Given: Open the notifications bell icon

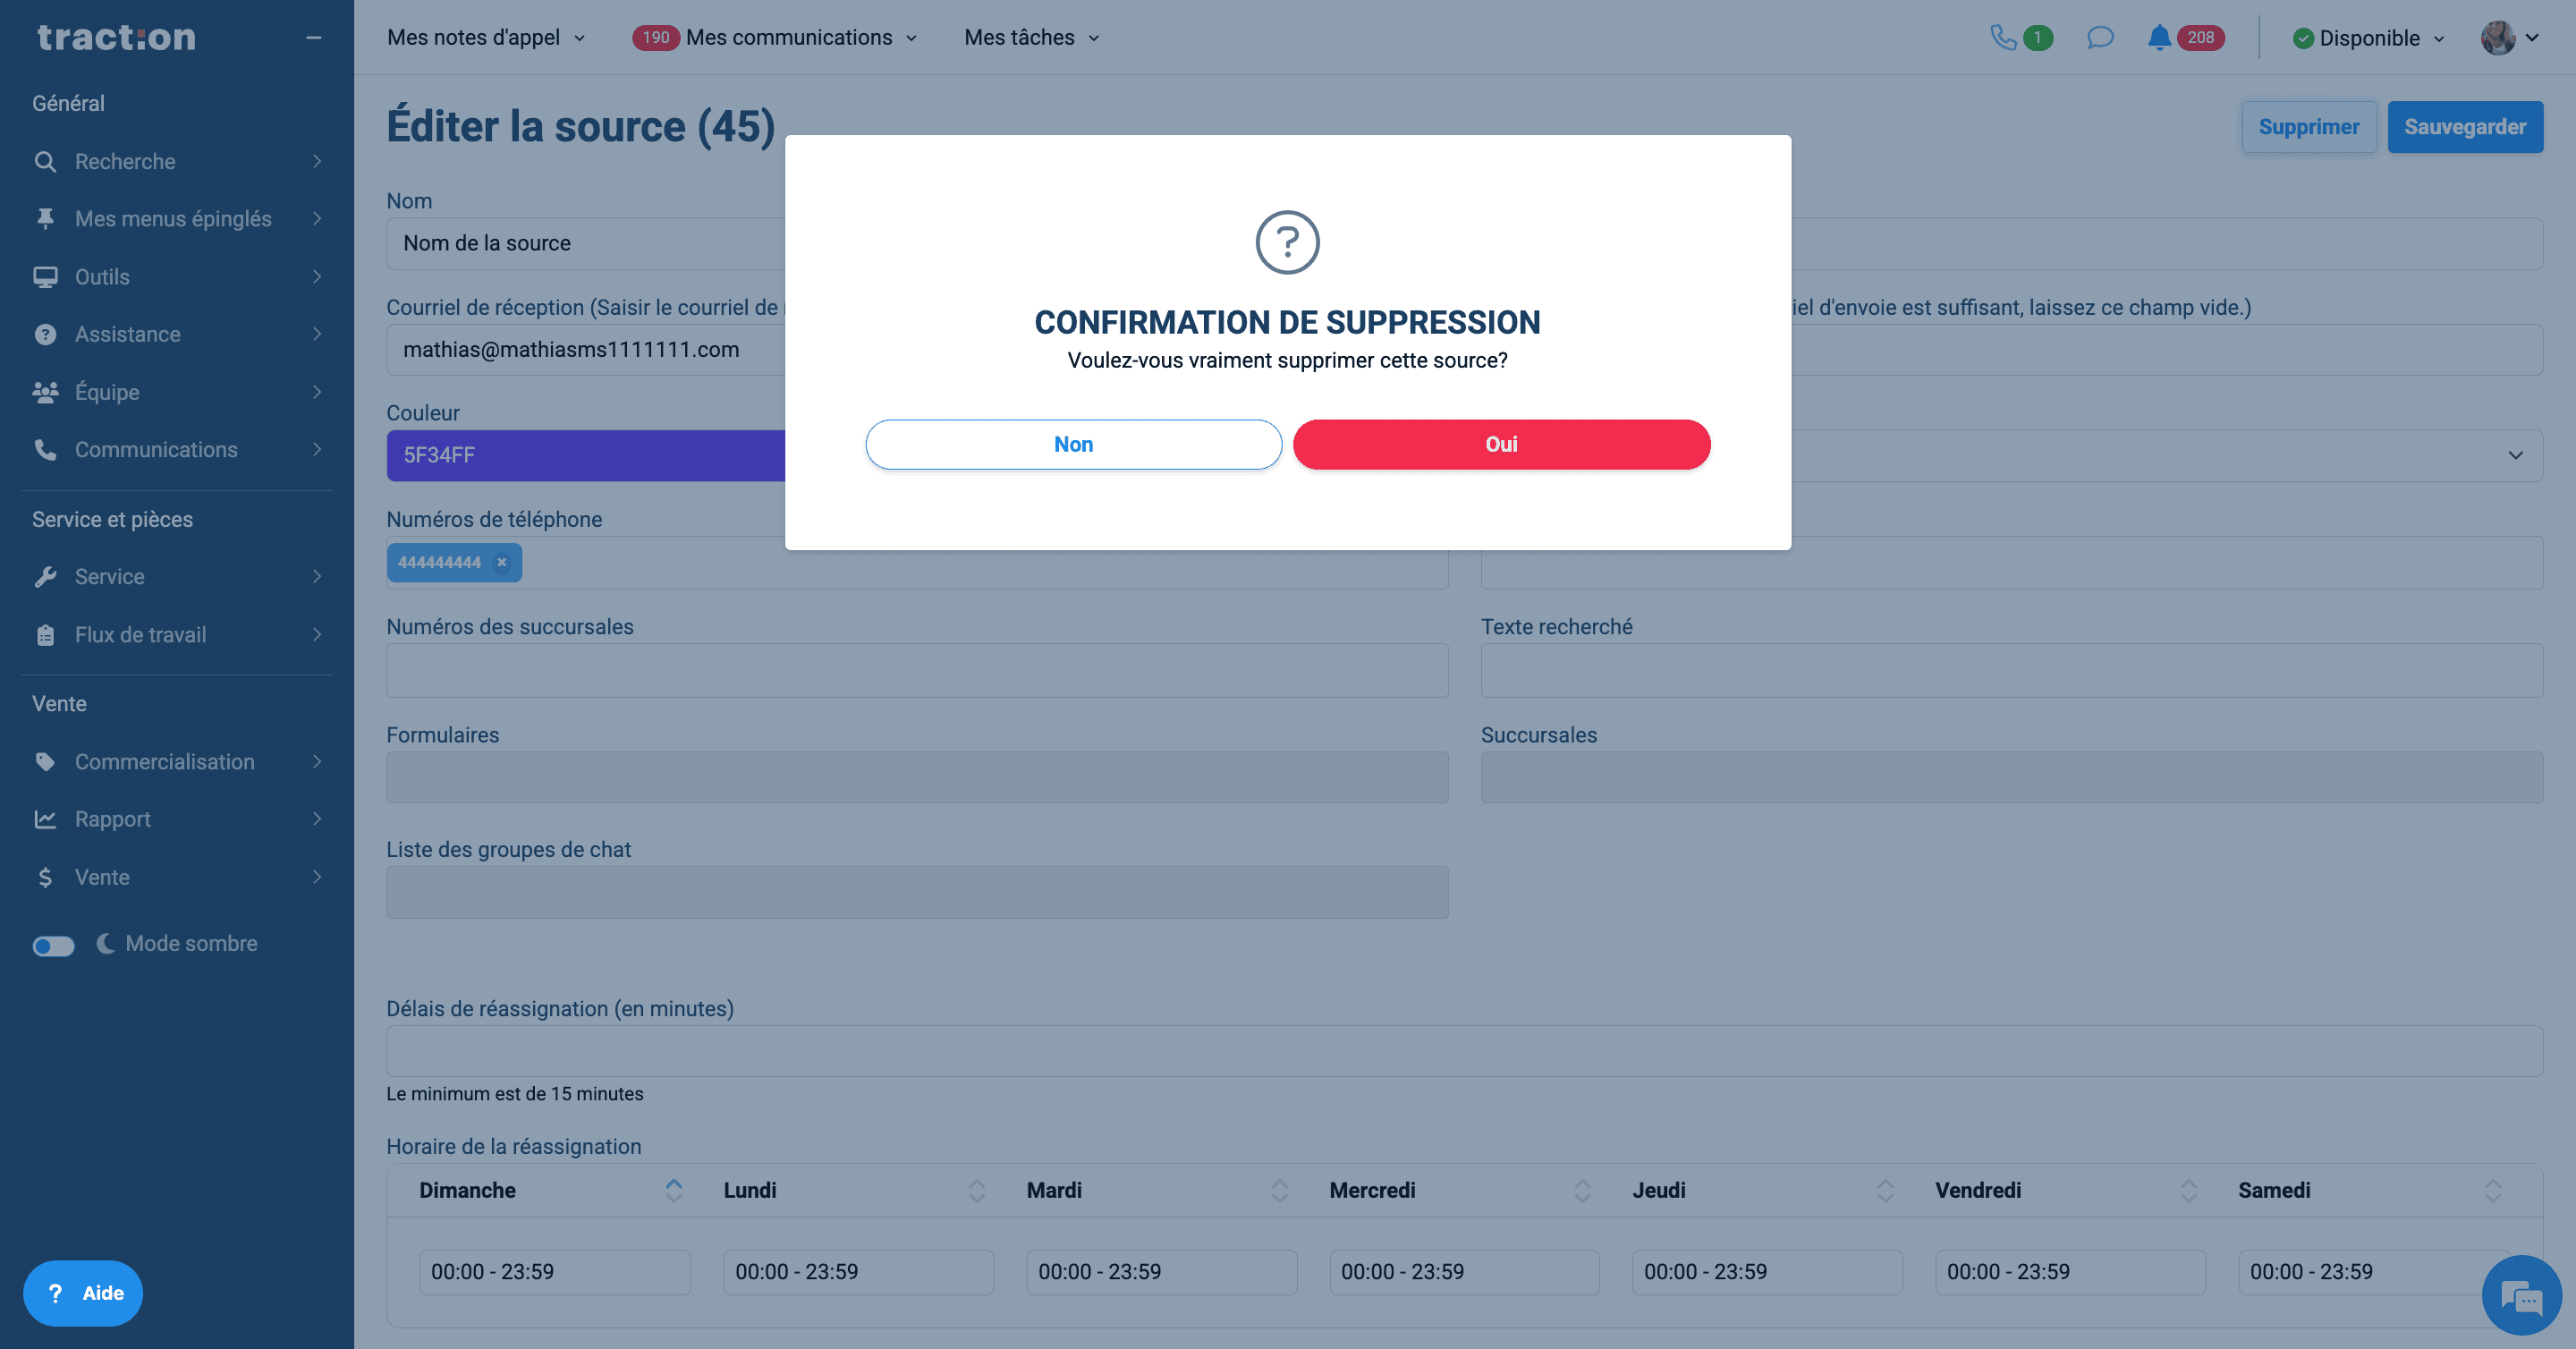Looking at the screenshot, I should tap(2159, 37).
